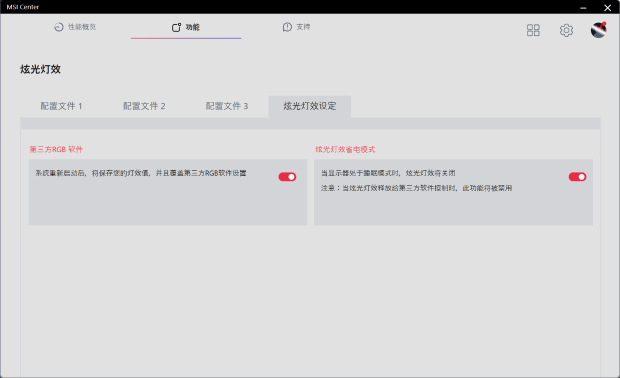Click the 性能概览 gauge icon
The image size is (620, 378).
59,27
